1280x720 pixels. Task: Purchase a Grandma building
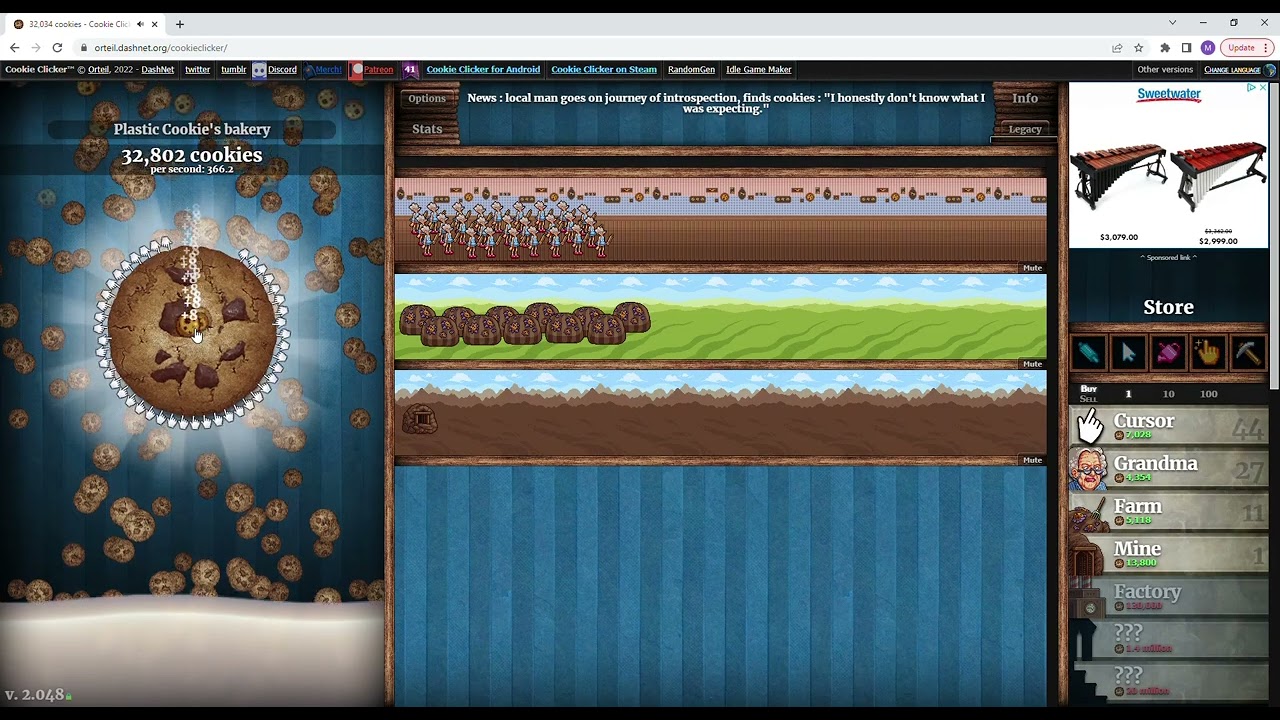point(1169,469)
